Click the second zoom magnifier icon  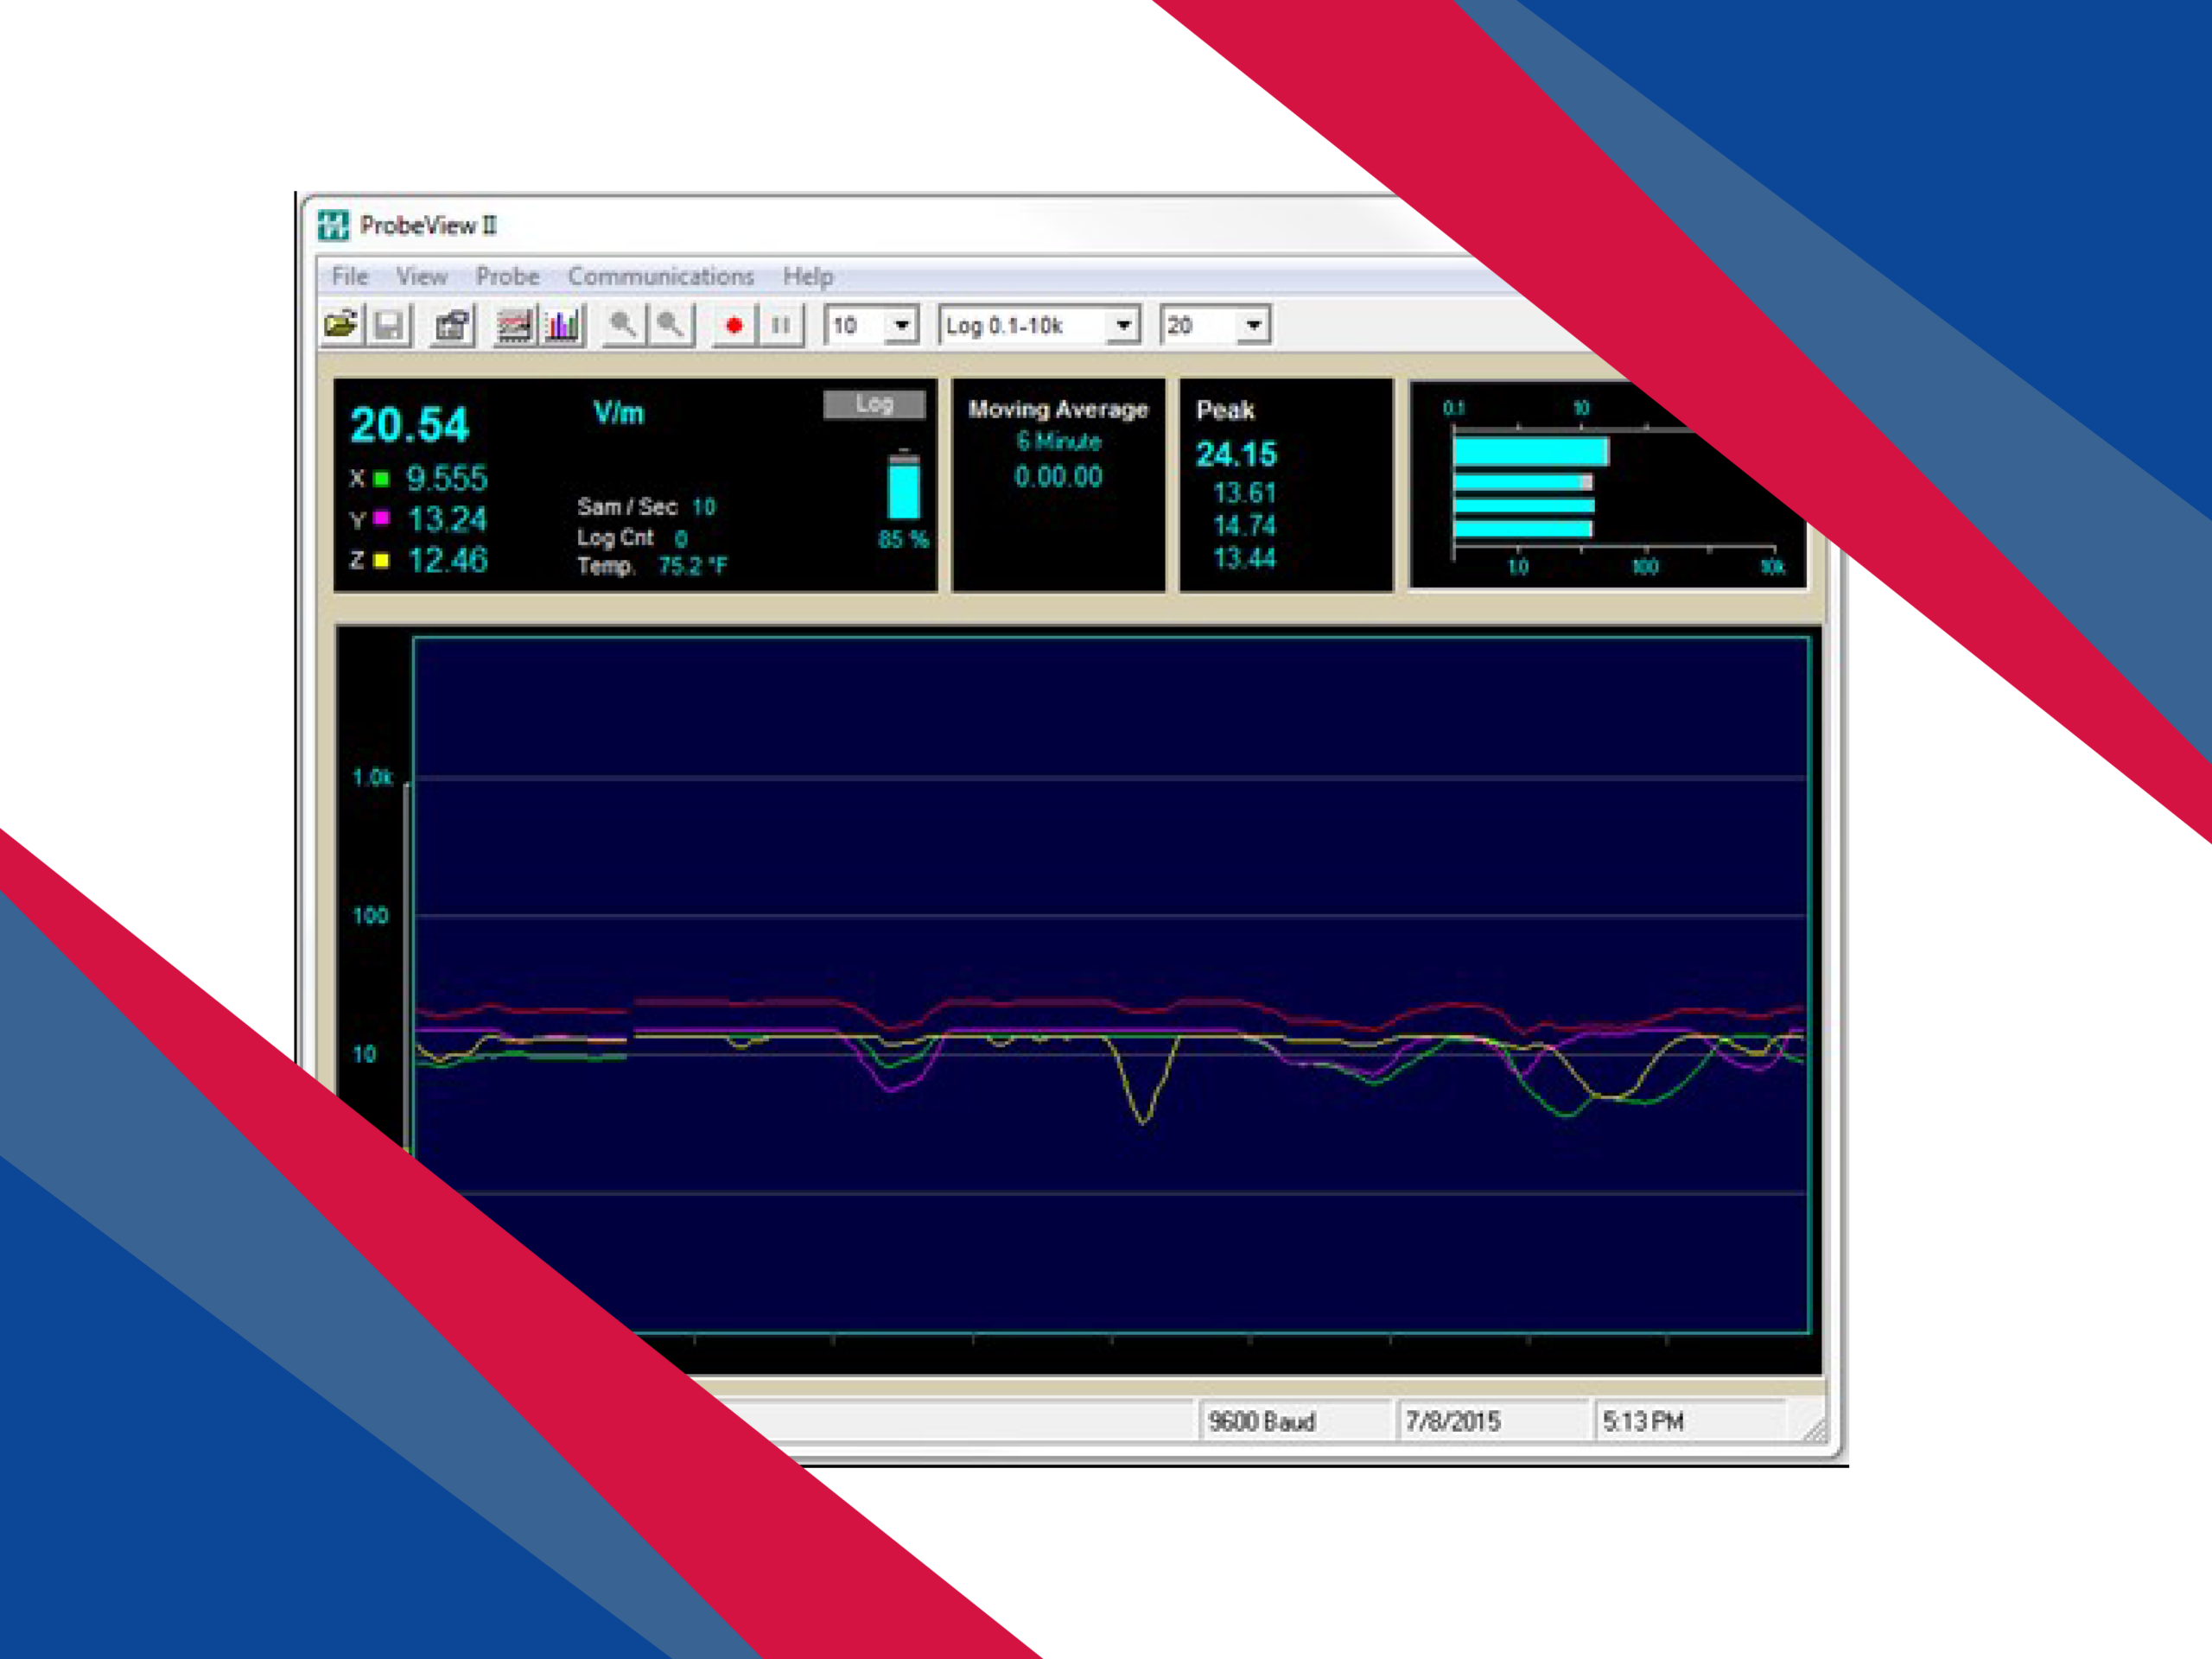[x=670, y=326]
